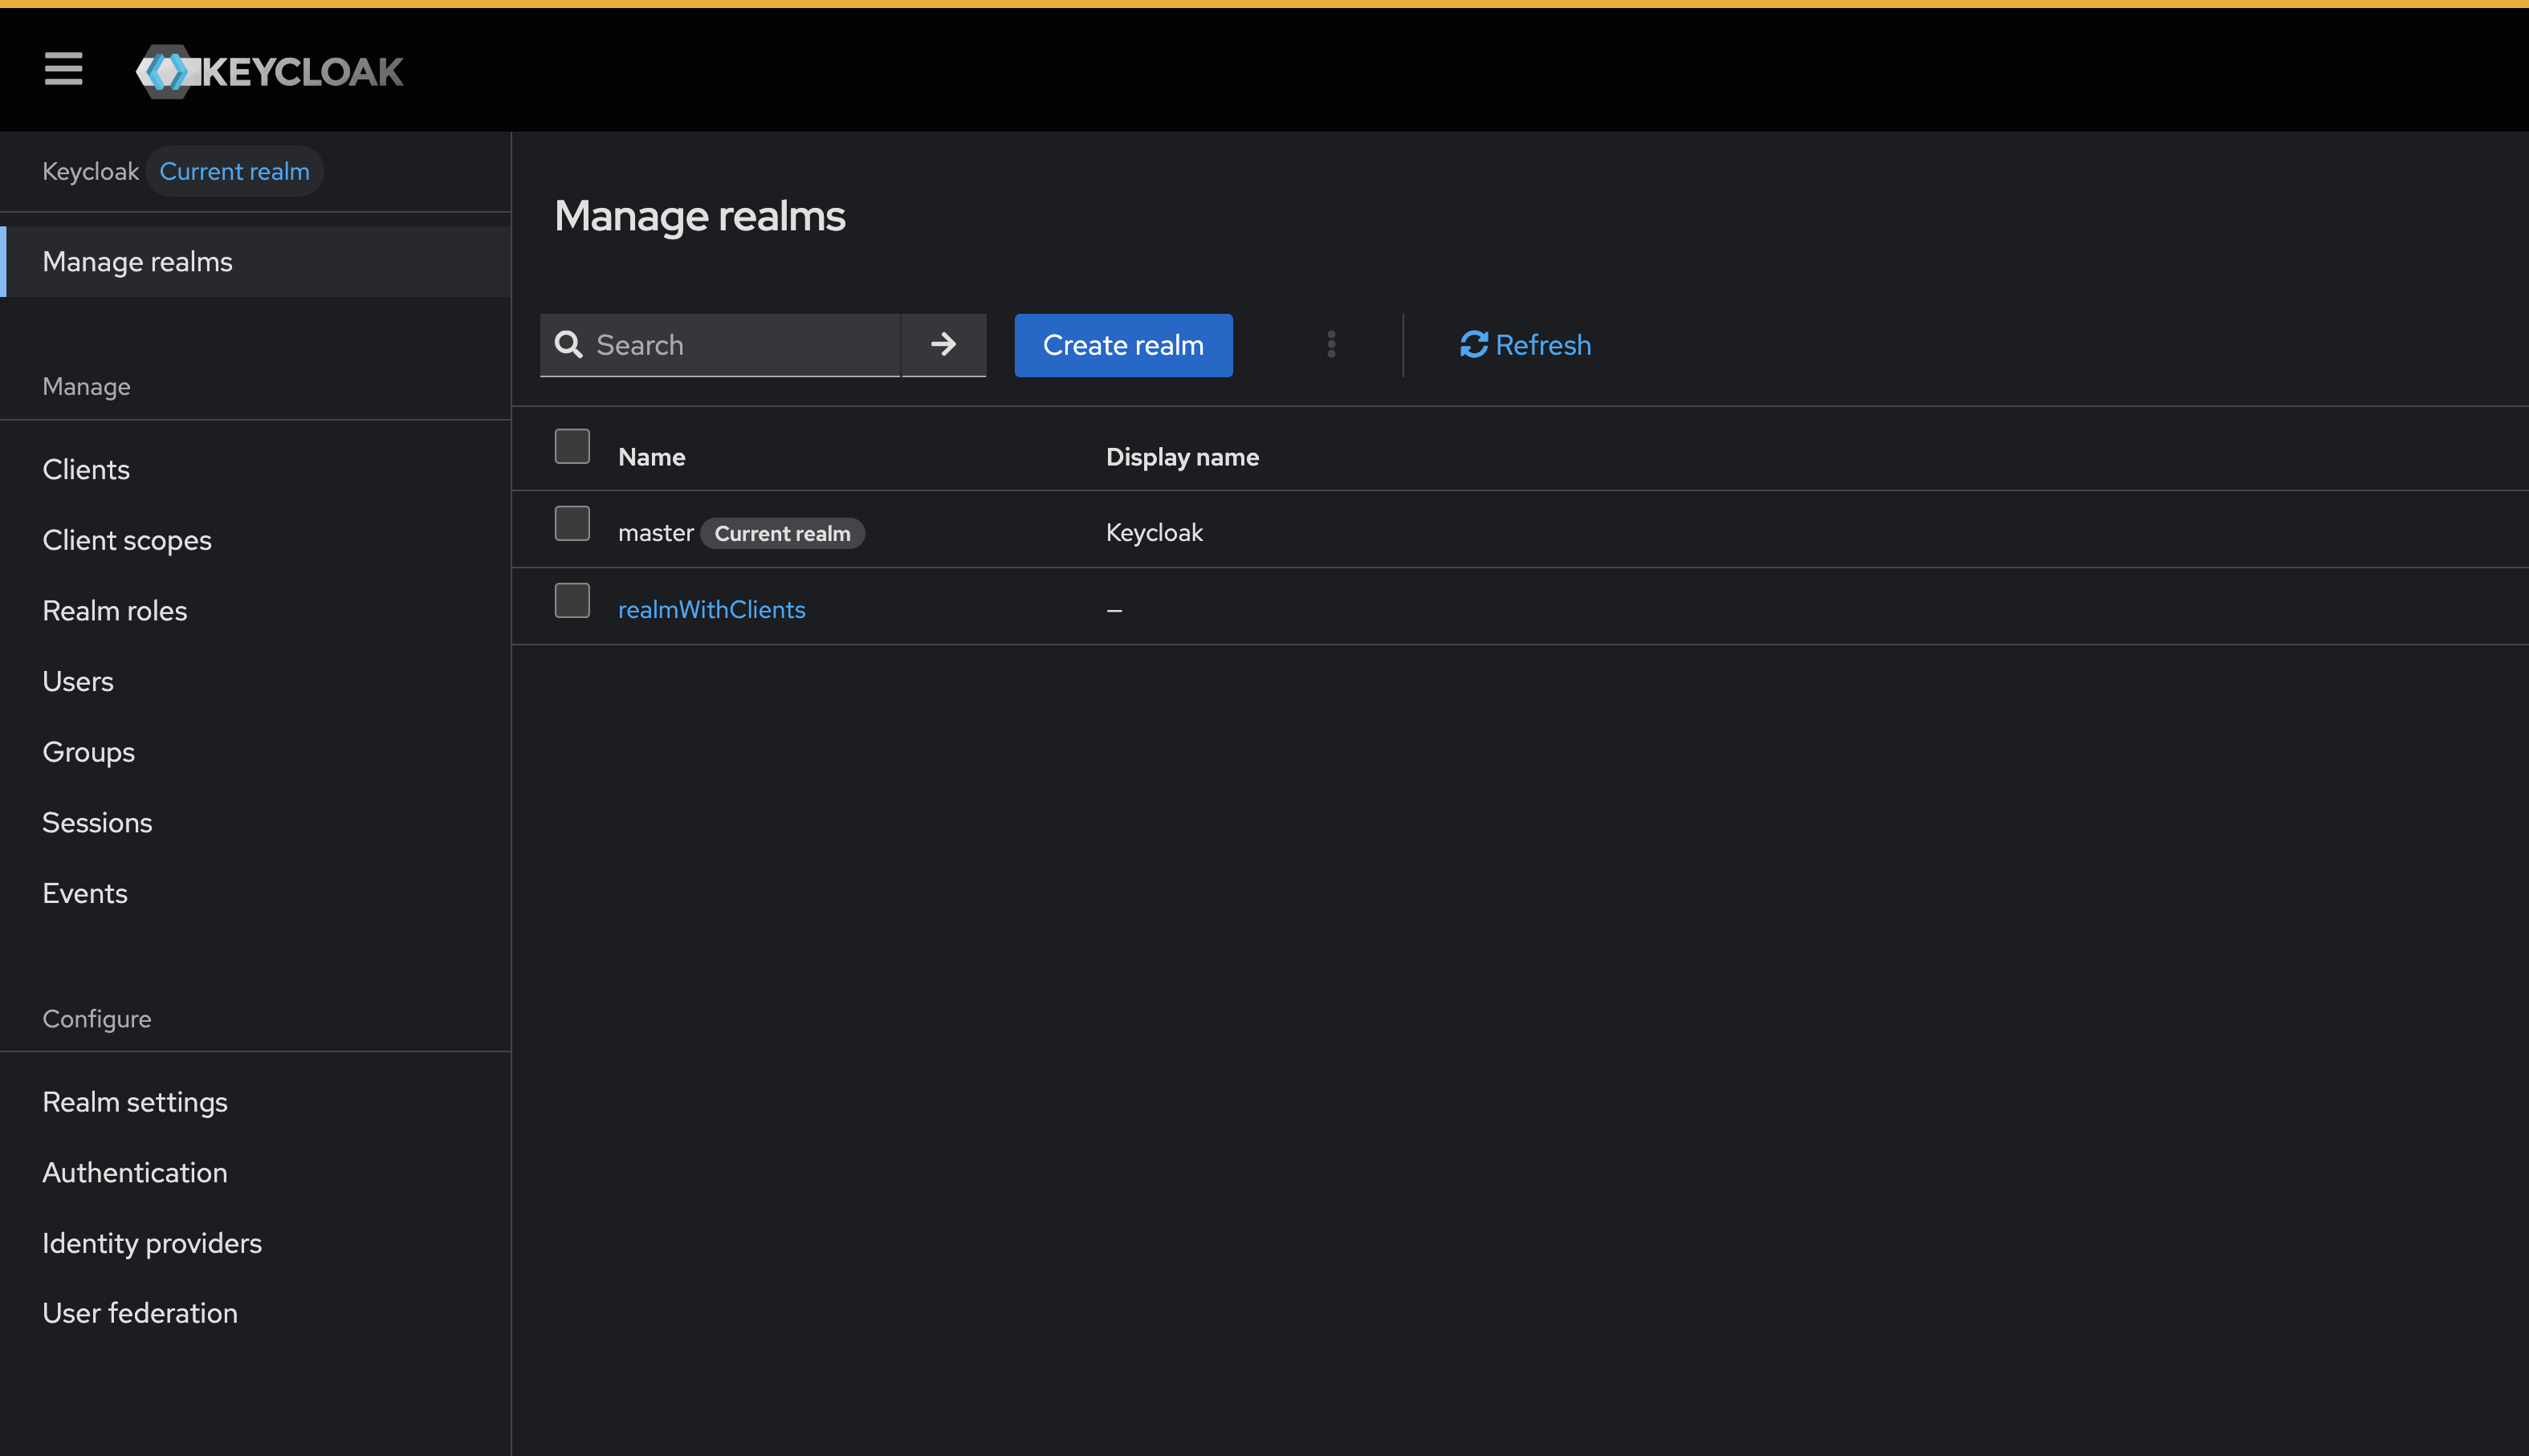
Task: Select the realmWithClients row checkbox
Action: tap(572, 600)
